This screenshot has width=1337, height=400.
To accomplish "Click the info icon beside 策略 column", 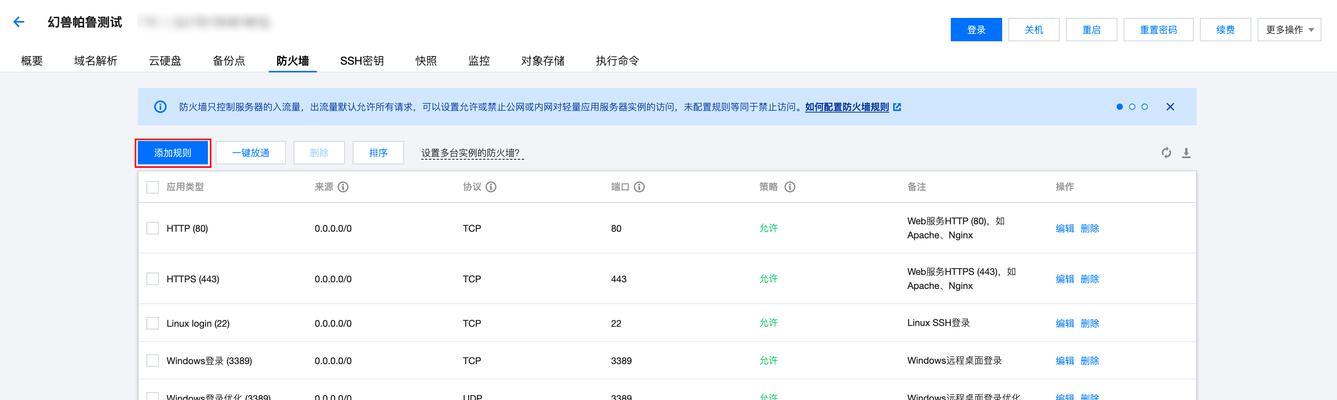I will pos(790,187).
